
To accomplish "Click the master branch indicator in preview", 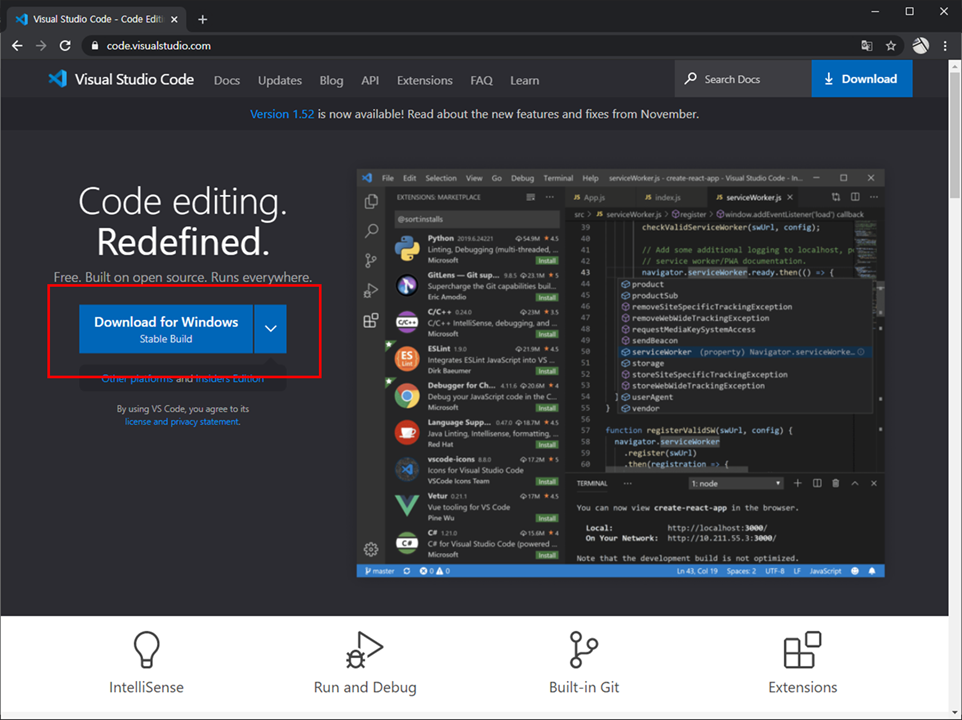I will click(380, 571).
